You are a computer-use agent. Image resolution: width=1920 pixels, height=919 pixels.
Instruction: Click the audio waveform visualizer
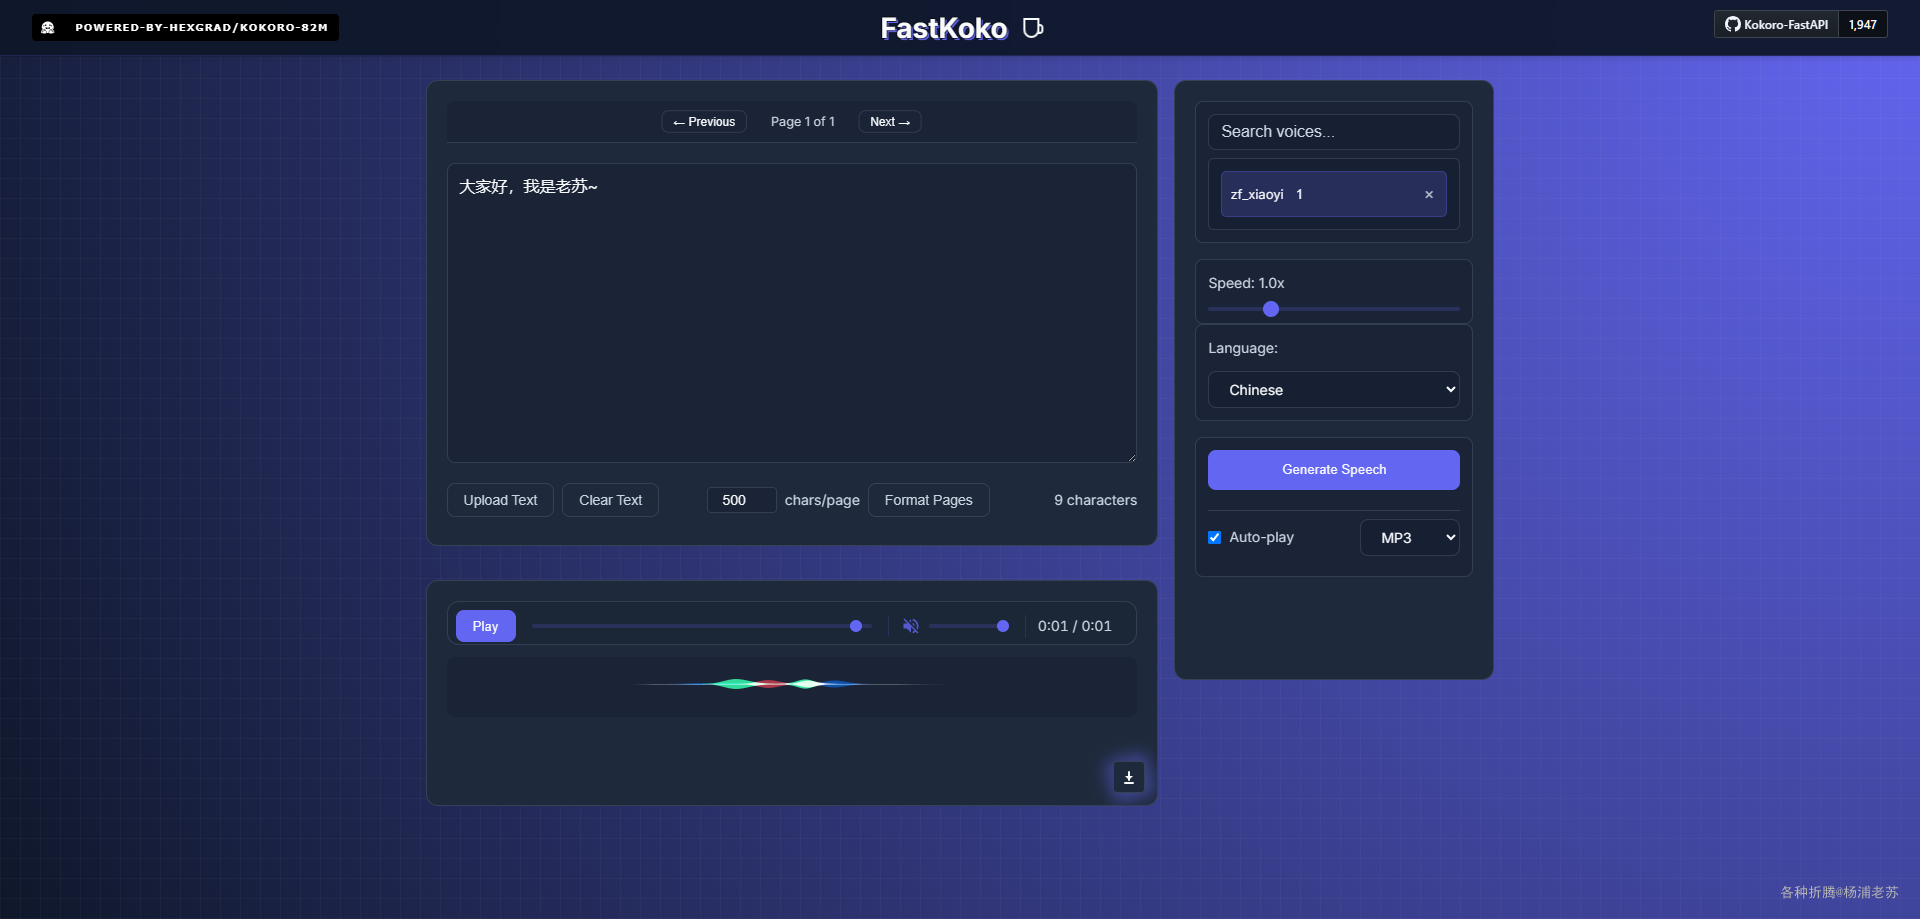point(791,687)
